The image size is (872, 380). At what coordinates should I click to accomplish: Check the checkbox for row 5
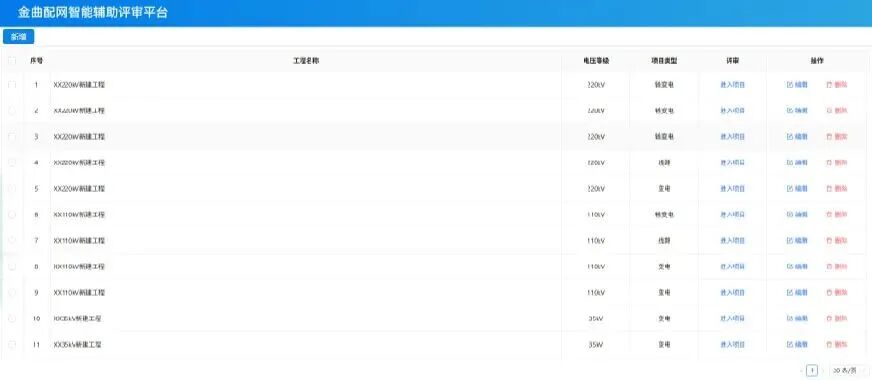coord(12,189)
